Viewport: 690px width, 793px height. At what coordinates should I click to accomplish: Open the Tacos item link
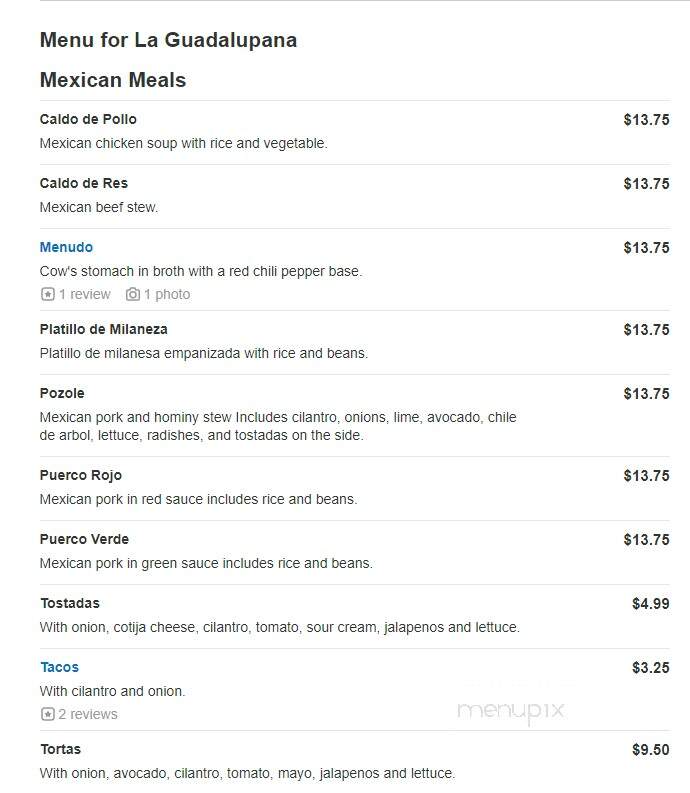click(x=60, y=667)
